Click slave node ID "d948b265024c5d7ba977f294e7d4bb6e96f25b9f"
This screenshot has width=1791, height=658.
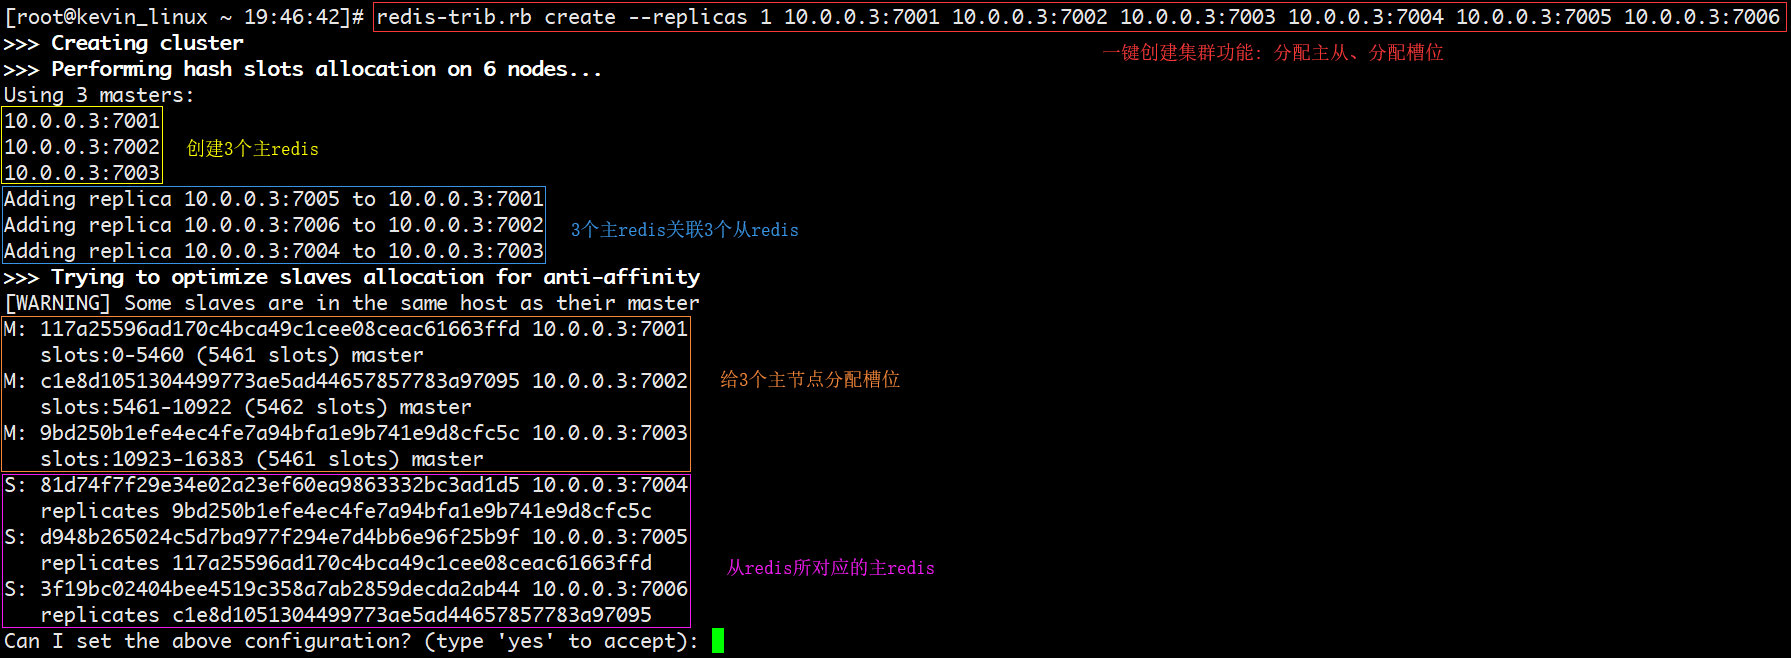[x=280, y=537]
